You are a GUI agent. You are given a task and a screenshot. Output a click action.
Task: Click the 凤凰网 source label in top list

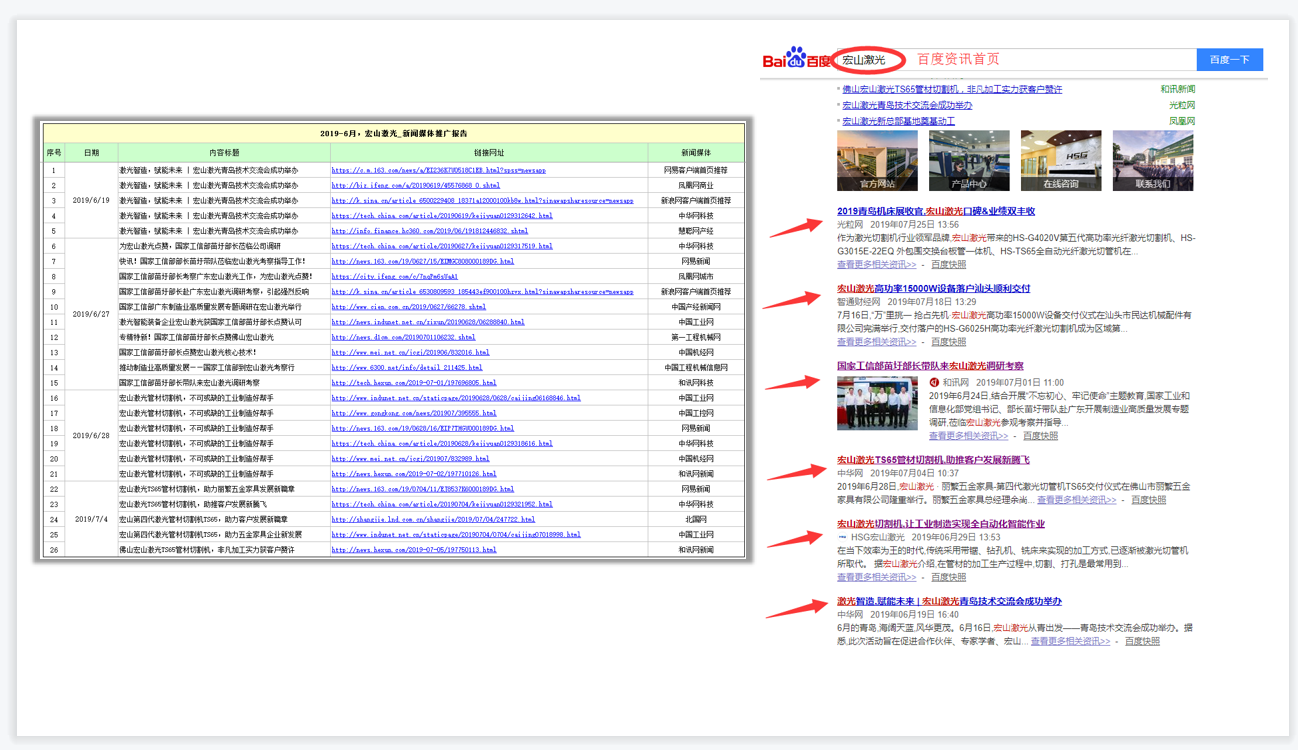tap(1182, 121)
